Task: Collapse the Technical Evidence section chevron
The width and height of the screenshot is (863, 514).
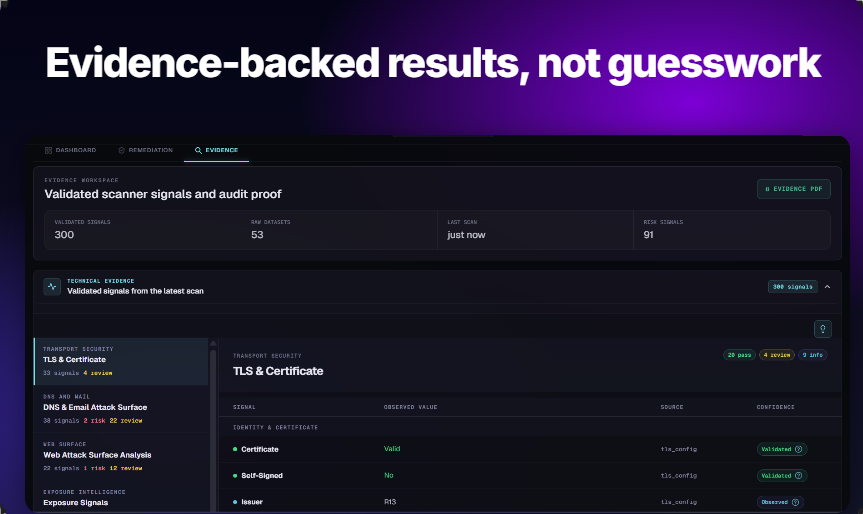Action: pyautogui.click(x=827, y=287)
